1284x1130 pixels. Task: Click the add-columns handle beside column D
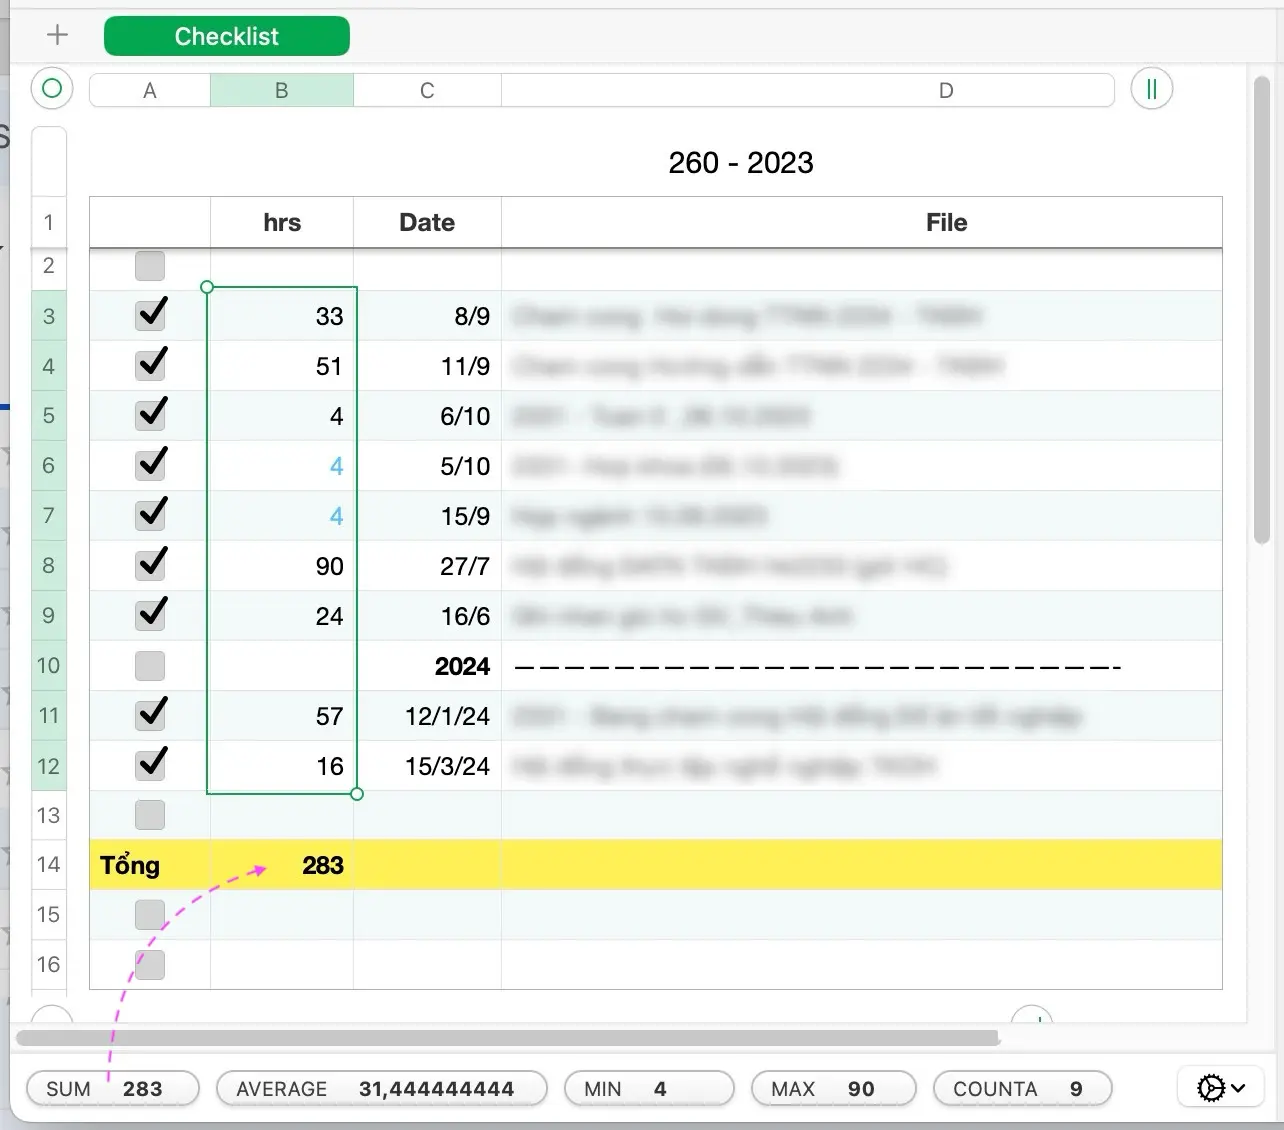click(x=1151, y=89)
